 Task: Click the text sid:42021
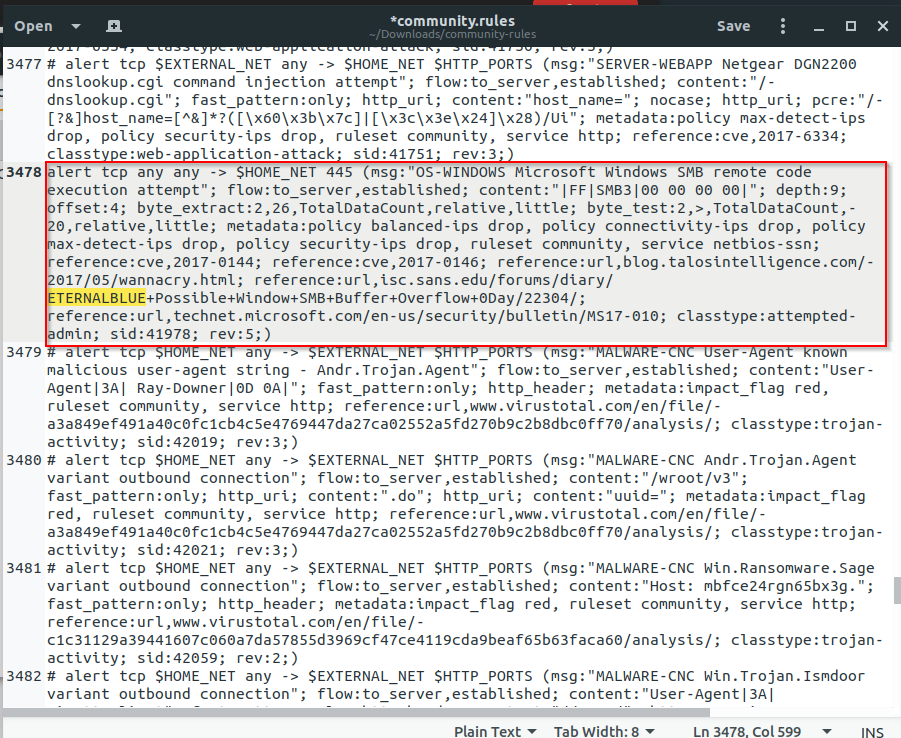(177, 550)
